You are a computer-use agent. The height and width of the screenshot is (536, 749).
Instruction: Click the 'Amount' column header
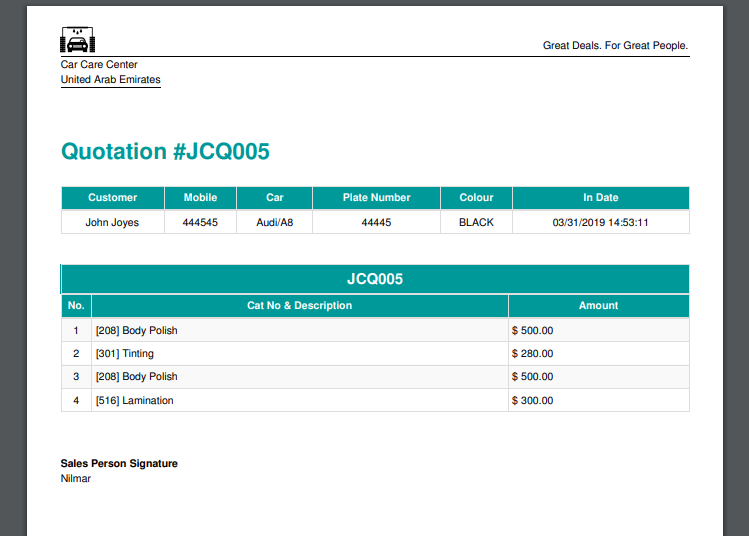[599, 306]
